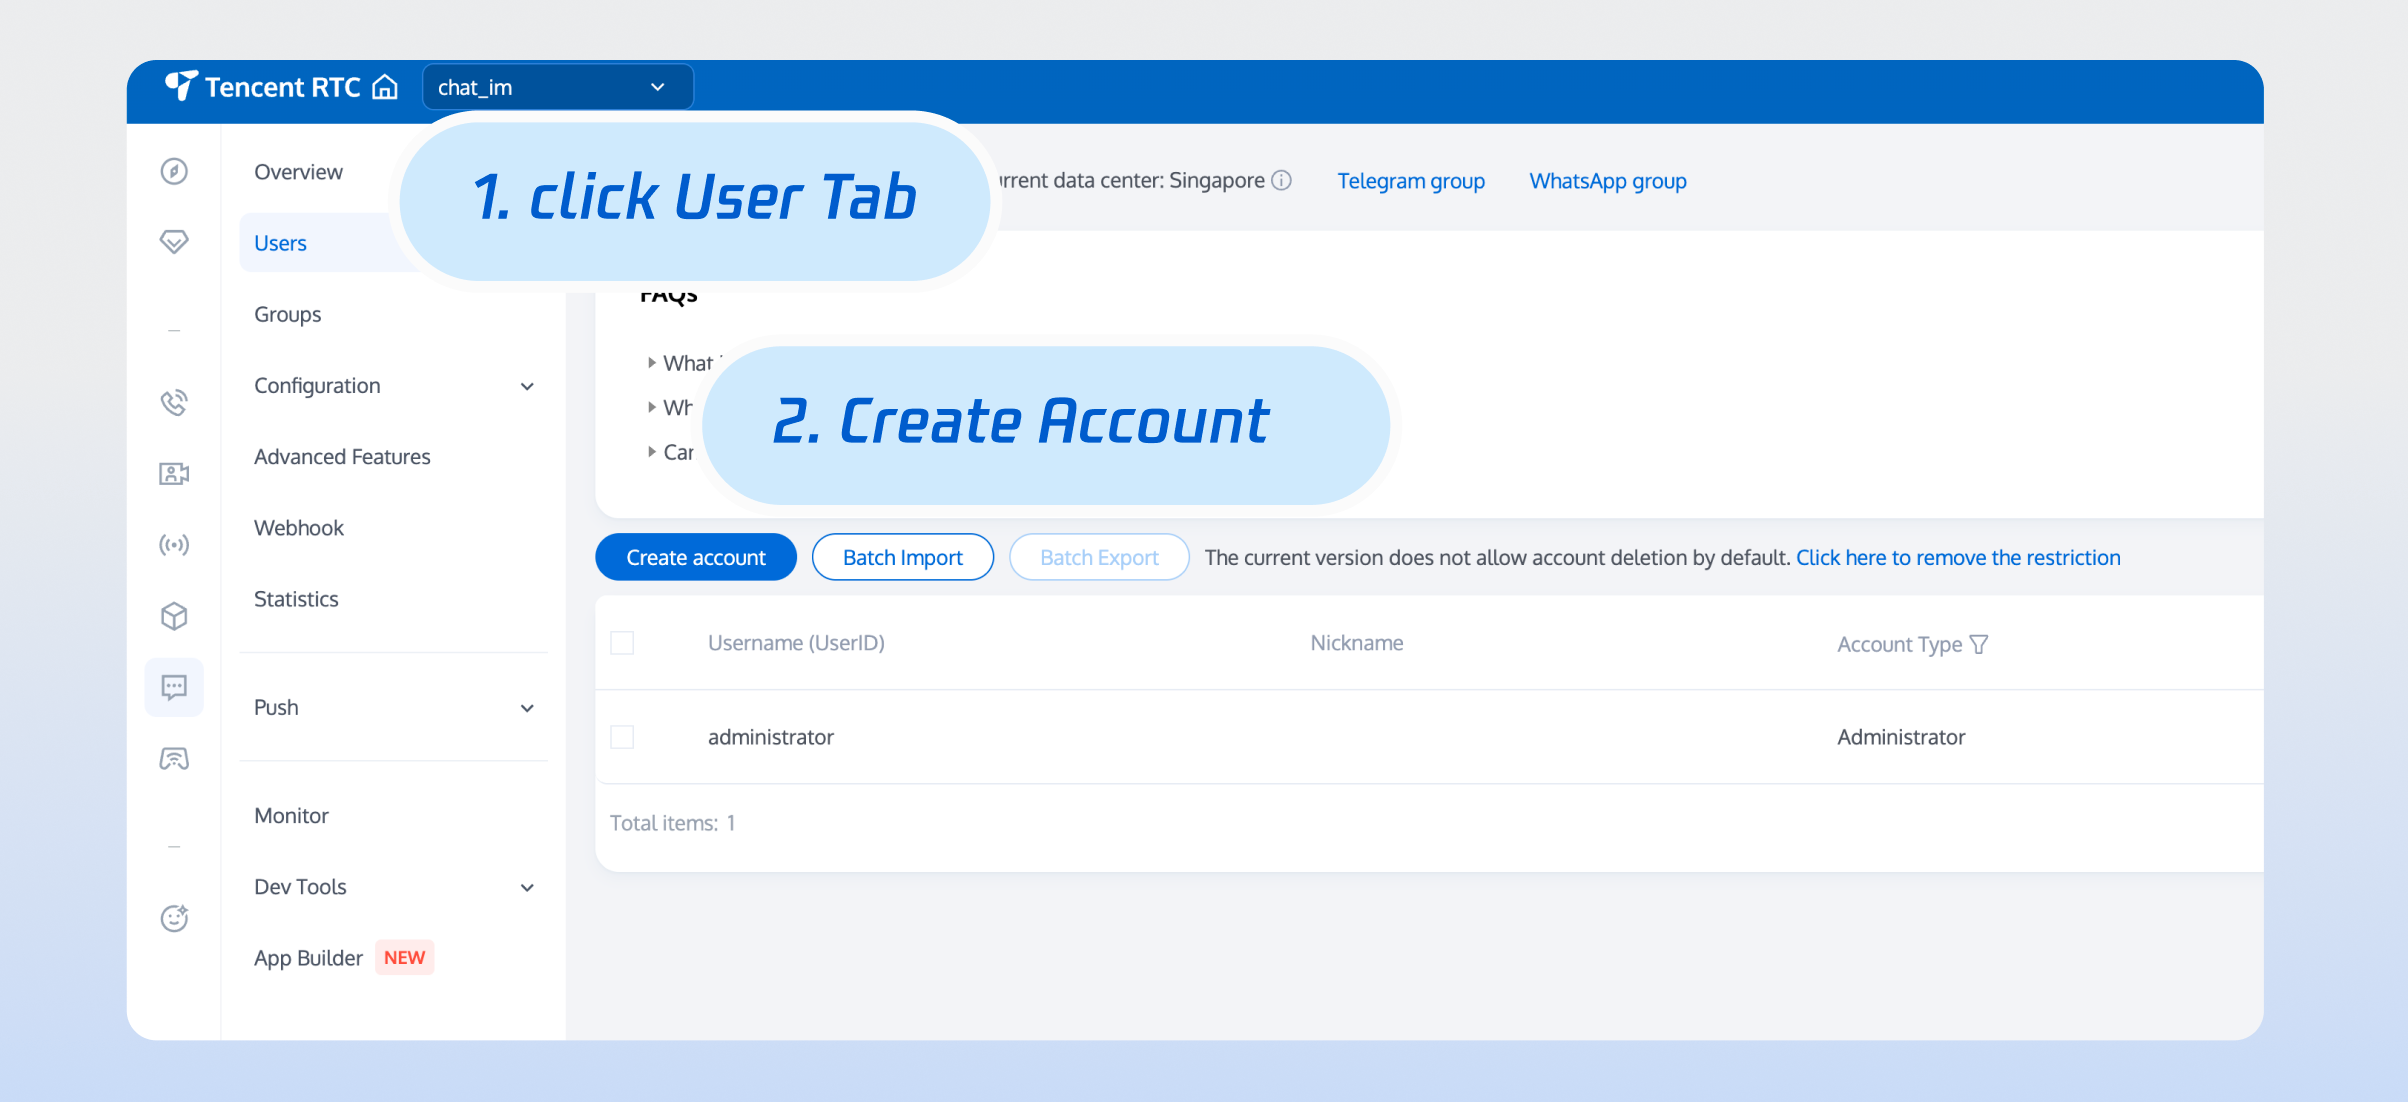Click the video conference sidebar icon
This screenshot has width=2408, height=1102.
(x=174, y=473)
